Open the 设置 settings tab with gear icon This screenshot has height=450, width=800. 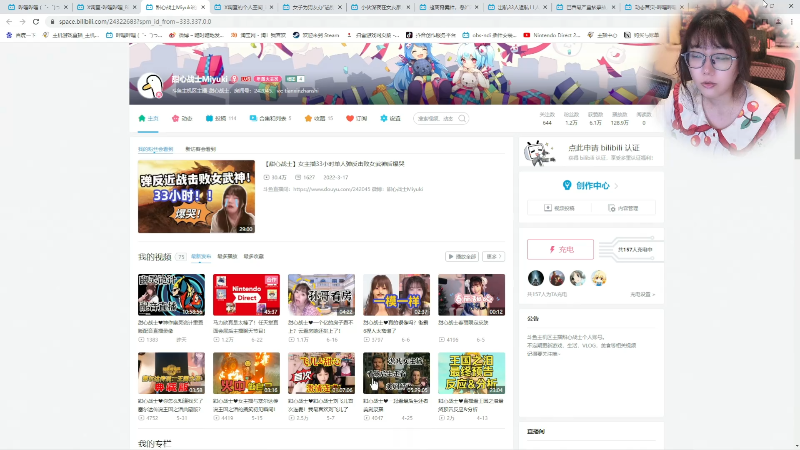pyautogui.click(x=390, y=118)
